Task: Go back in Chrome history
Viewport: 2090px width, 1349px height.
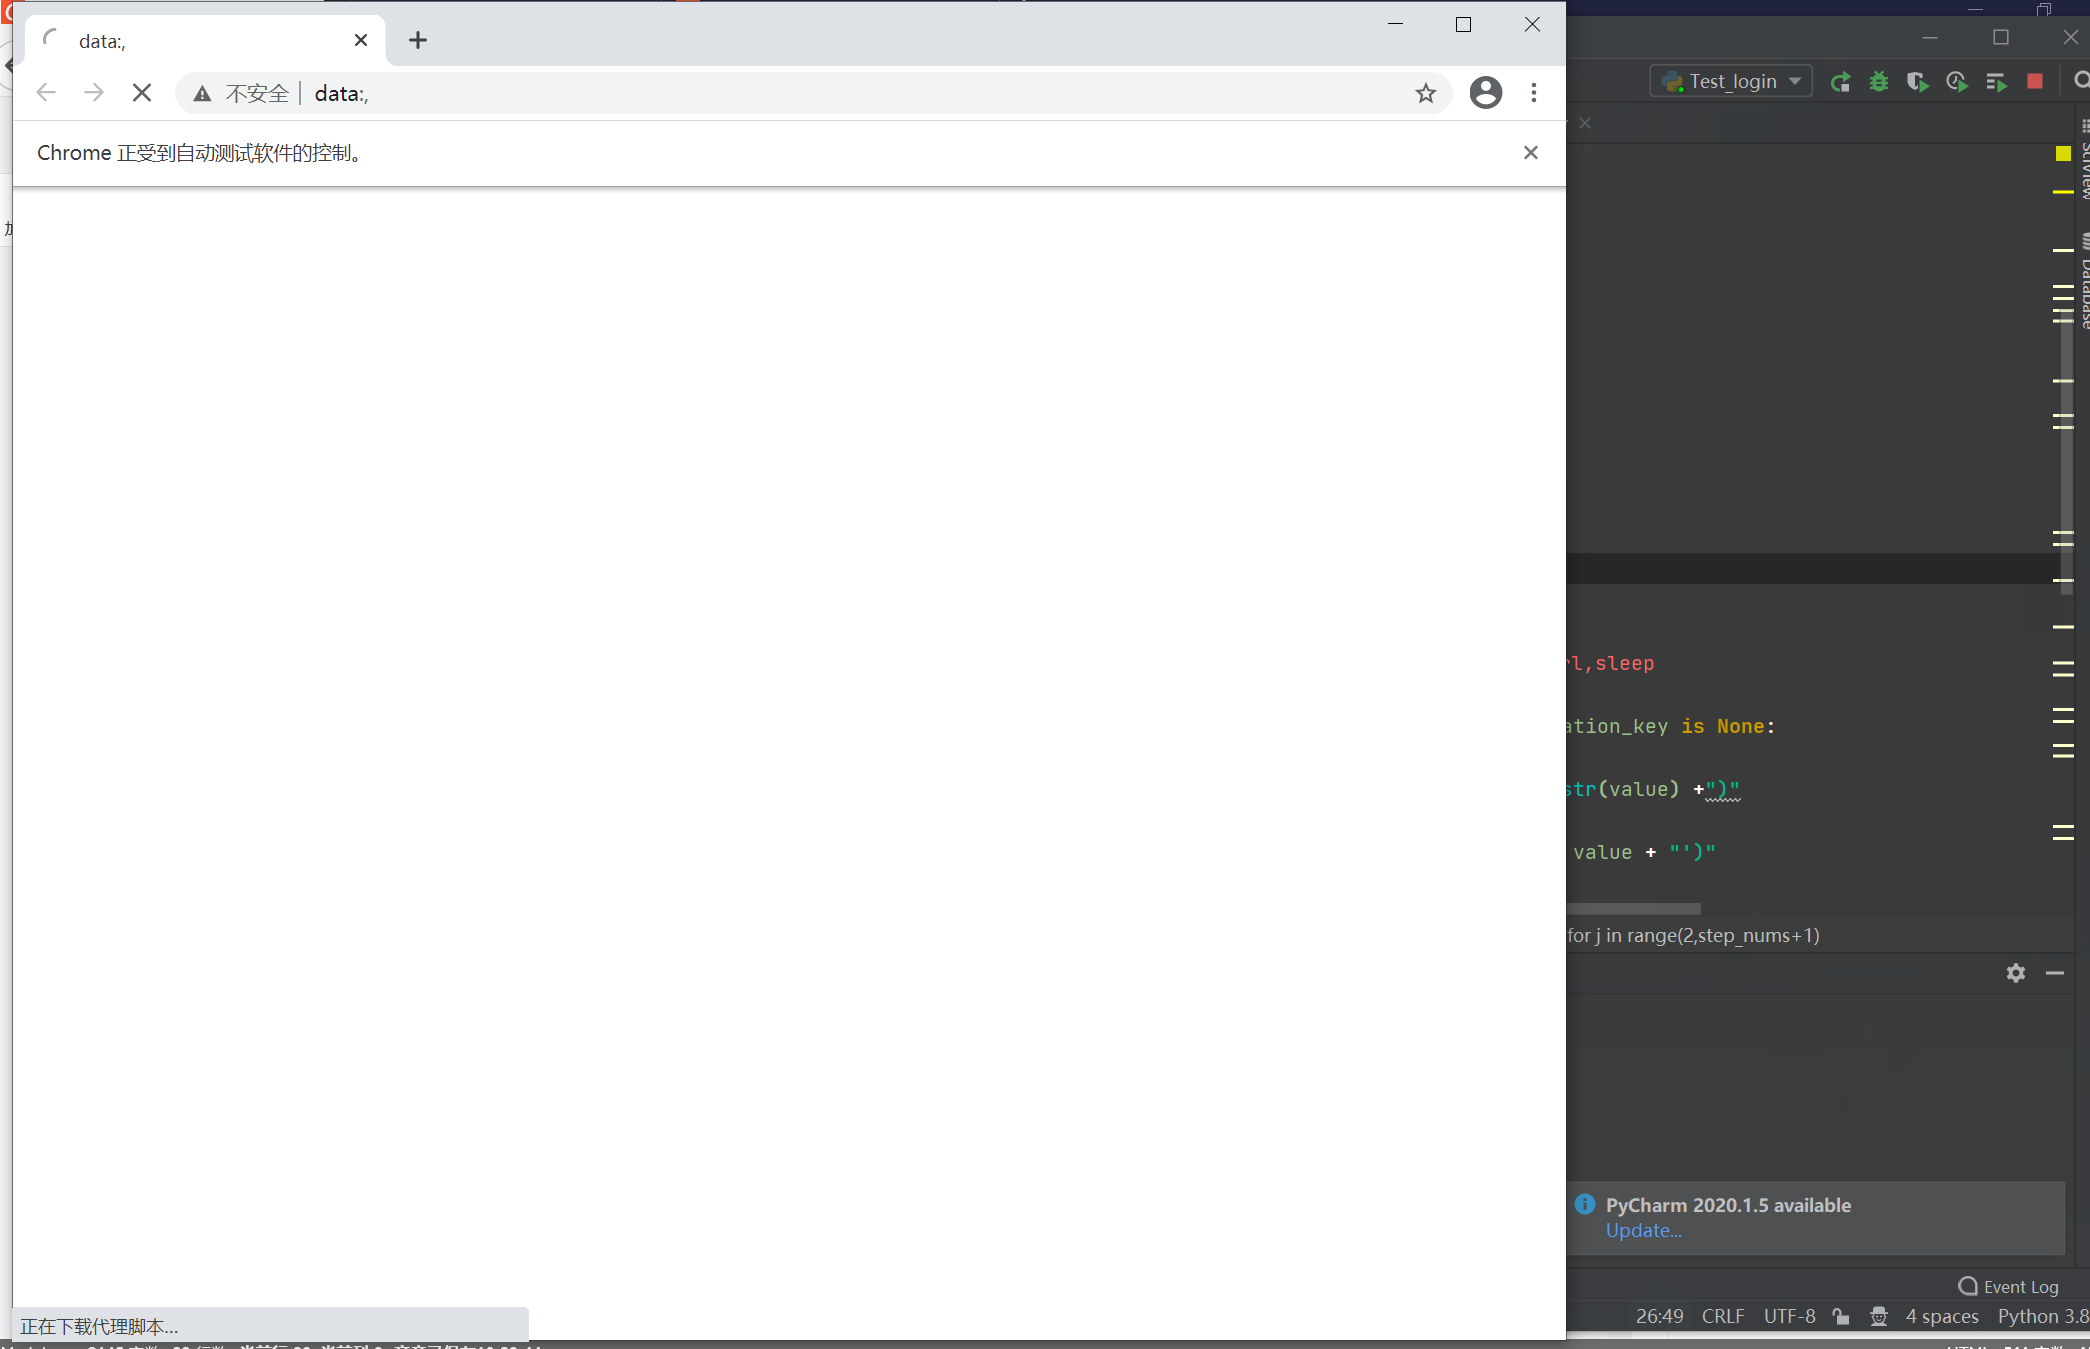Action: tap(46, 93)
